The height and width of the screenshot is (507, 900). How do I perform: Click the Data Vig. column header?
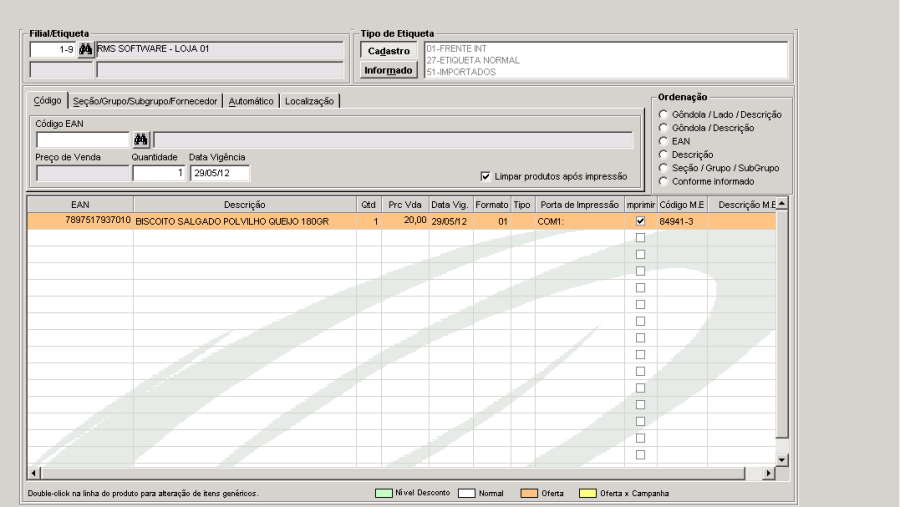(x=451, y=204)
